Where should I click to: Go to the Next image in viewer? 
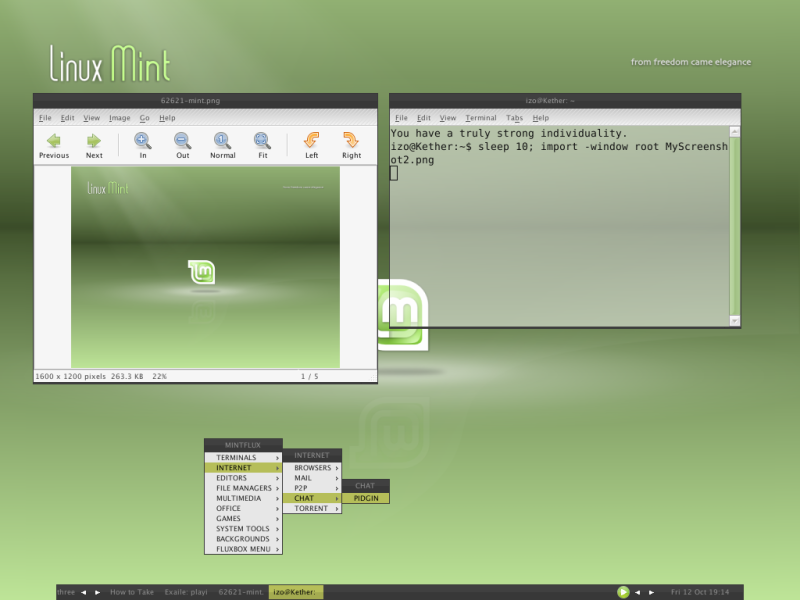point(94,146)
